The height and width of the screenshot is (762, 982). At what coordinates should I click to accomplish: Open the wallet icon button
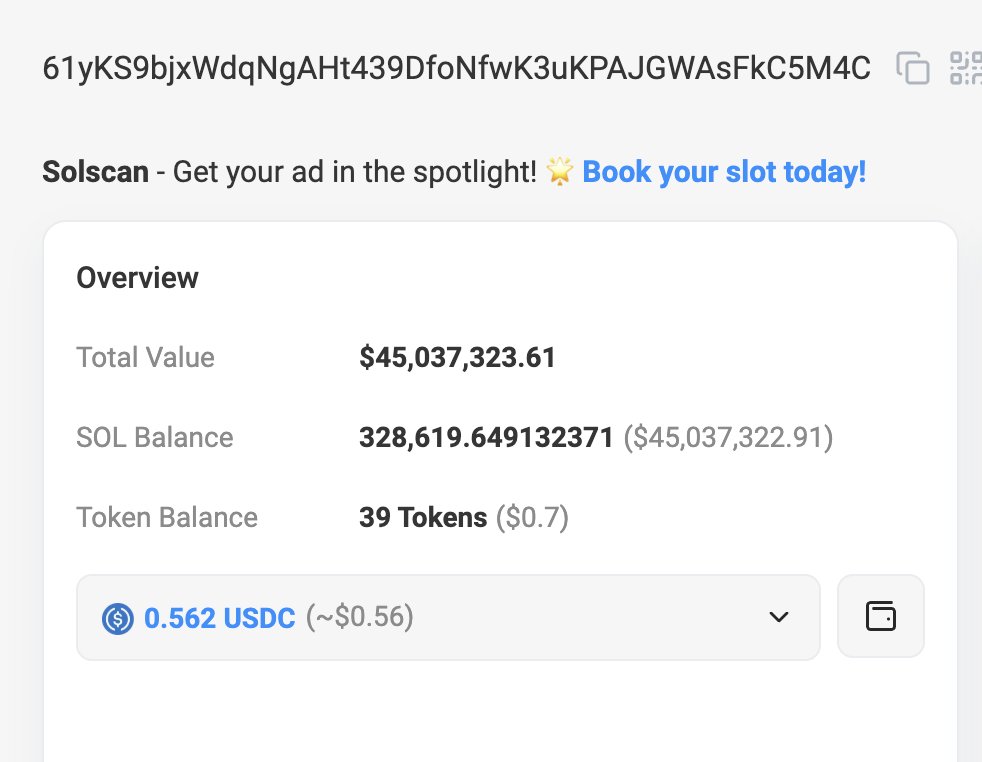880,617
